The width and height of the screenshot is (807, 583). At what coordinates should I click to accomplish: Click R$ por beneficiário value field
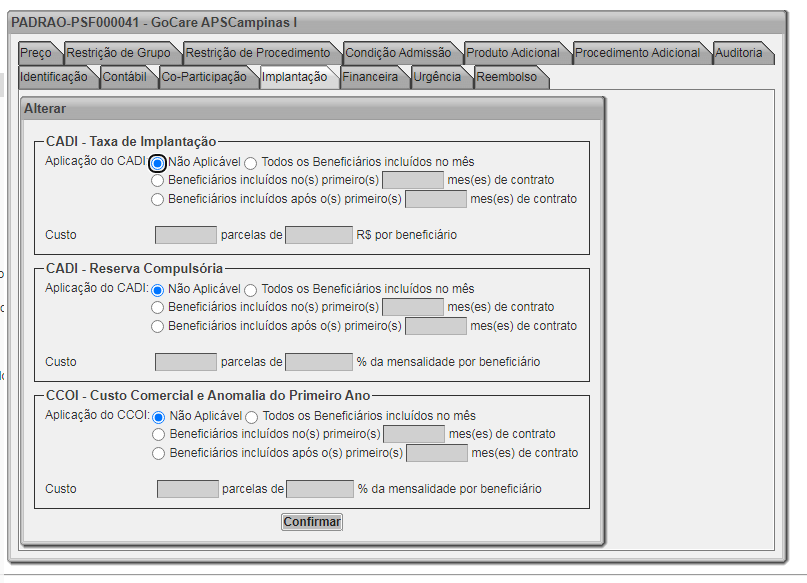319,235
